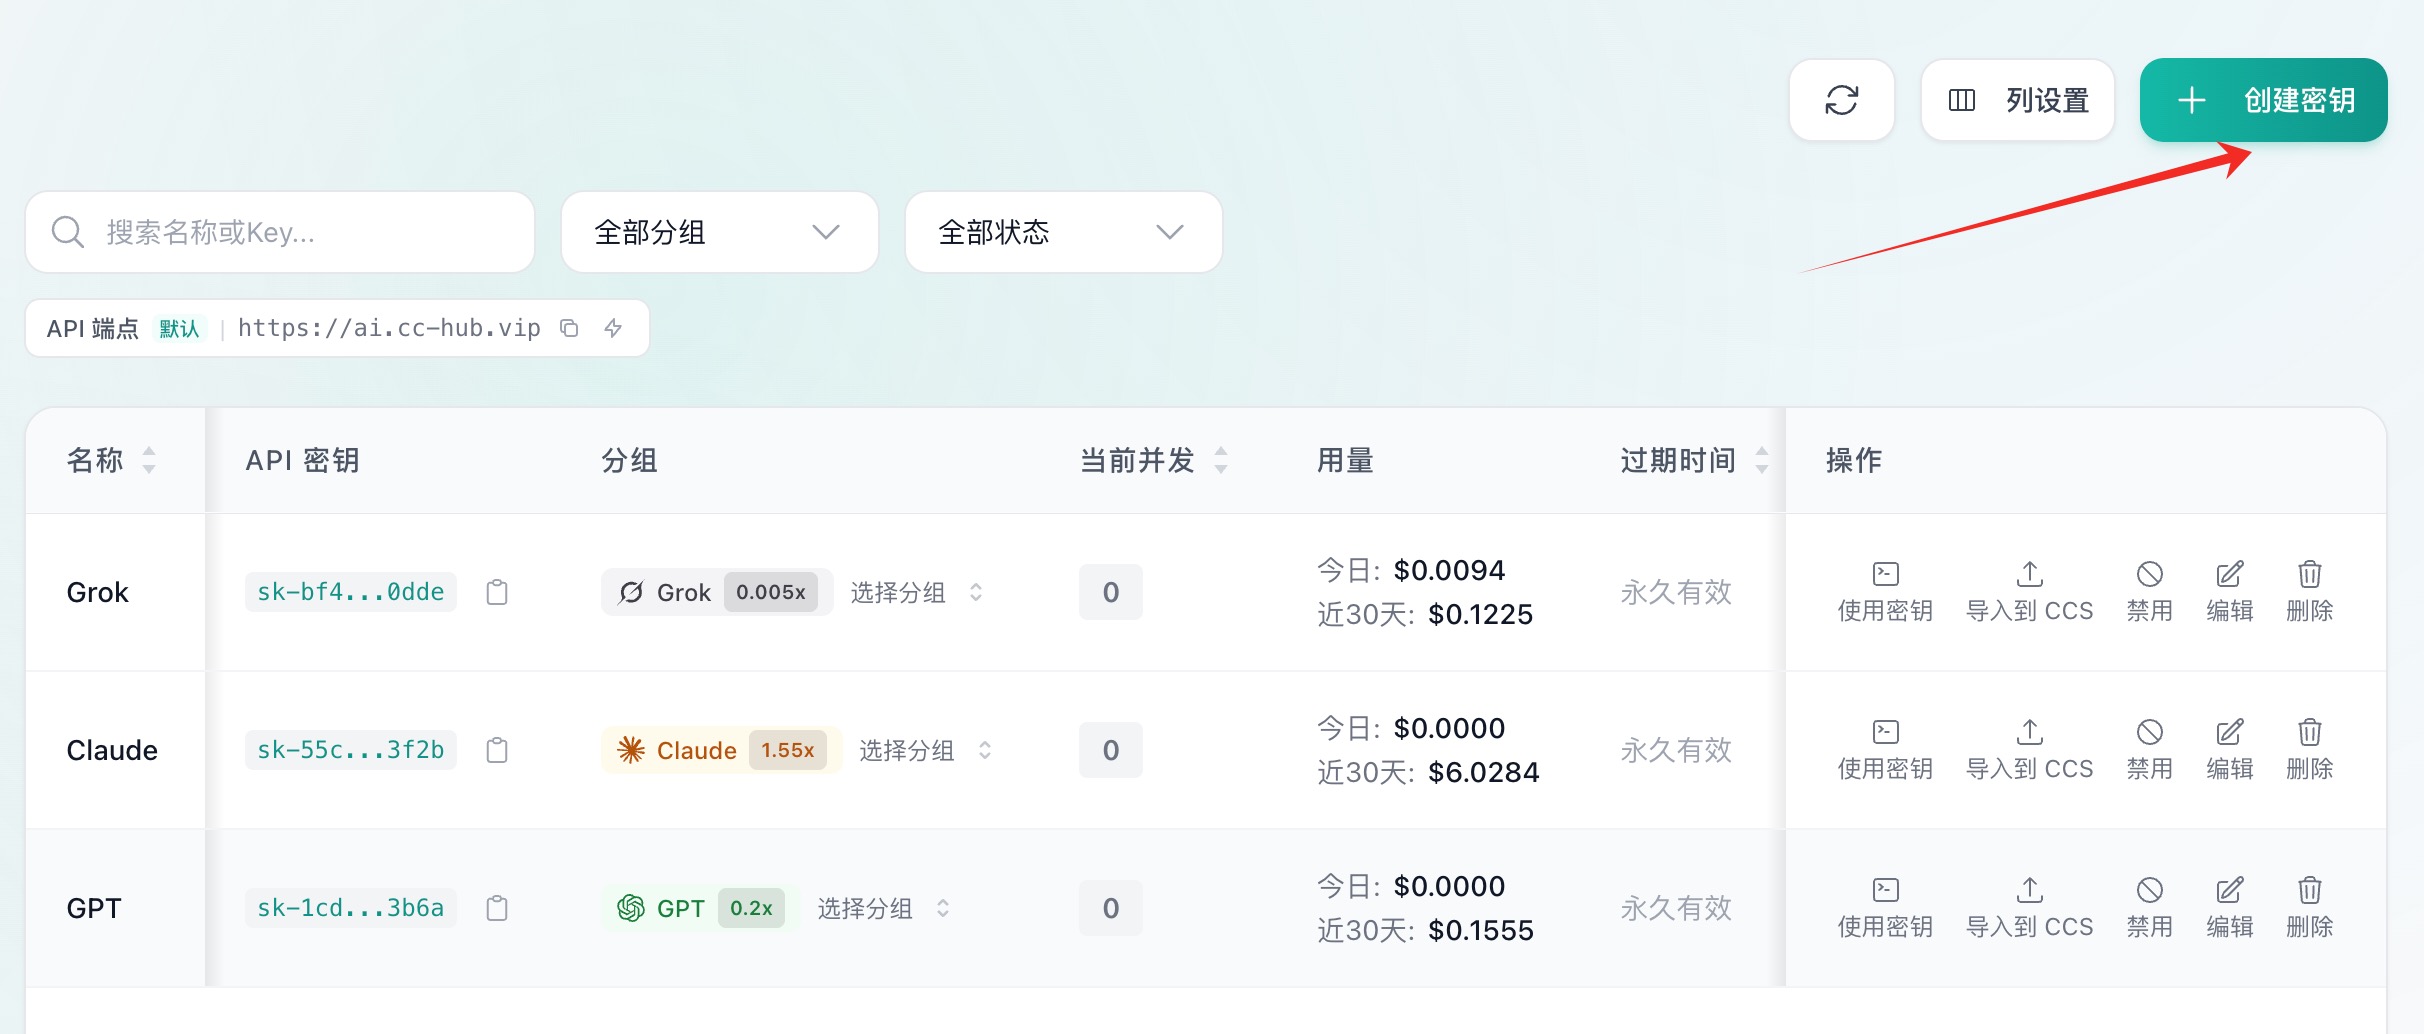This screenshot has width=2424, height=1034.
Task: Click the 近30天 $6.0284 usage value
Action: pos(1484,772)
